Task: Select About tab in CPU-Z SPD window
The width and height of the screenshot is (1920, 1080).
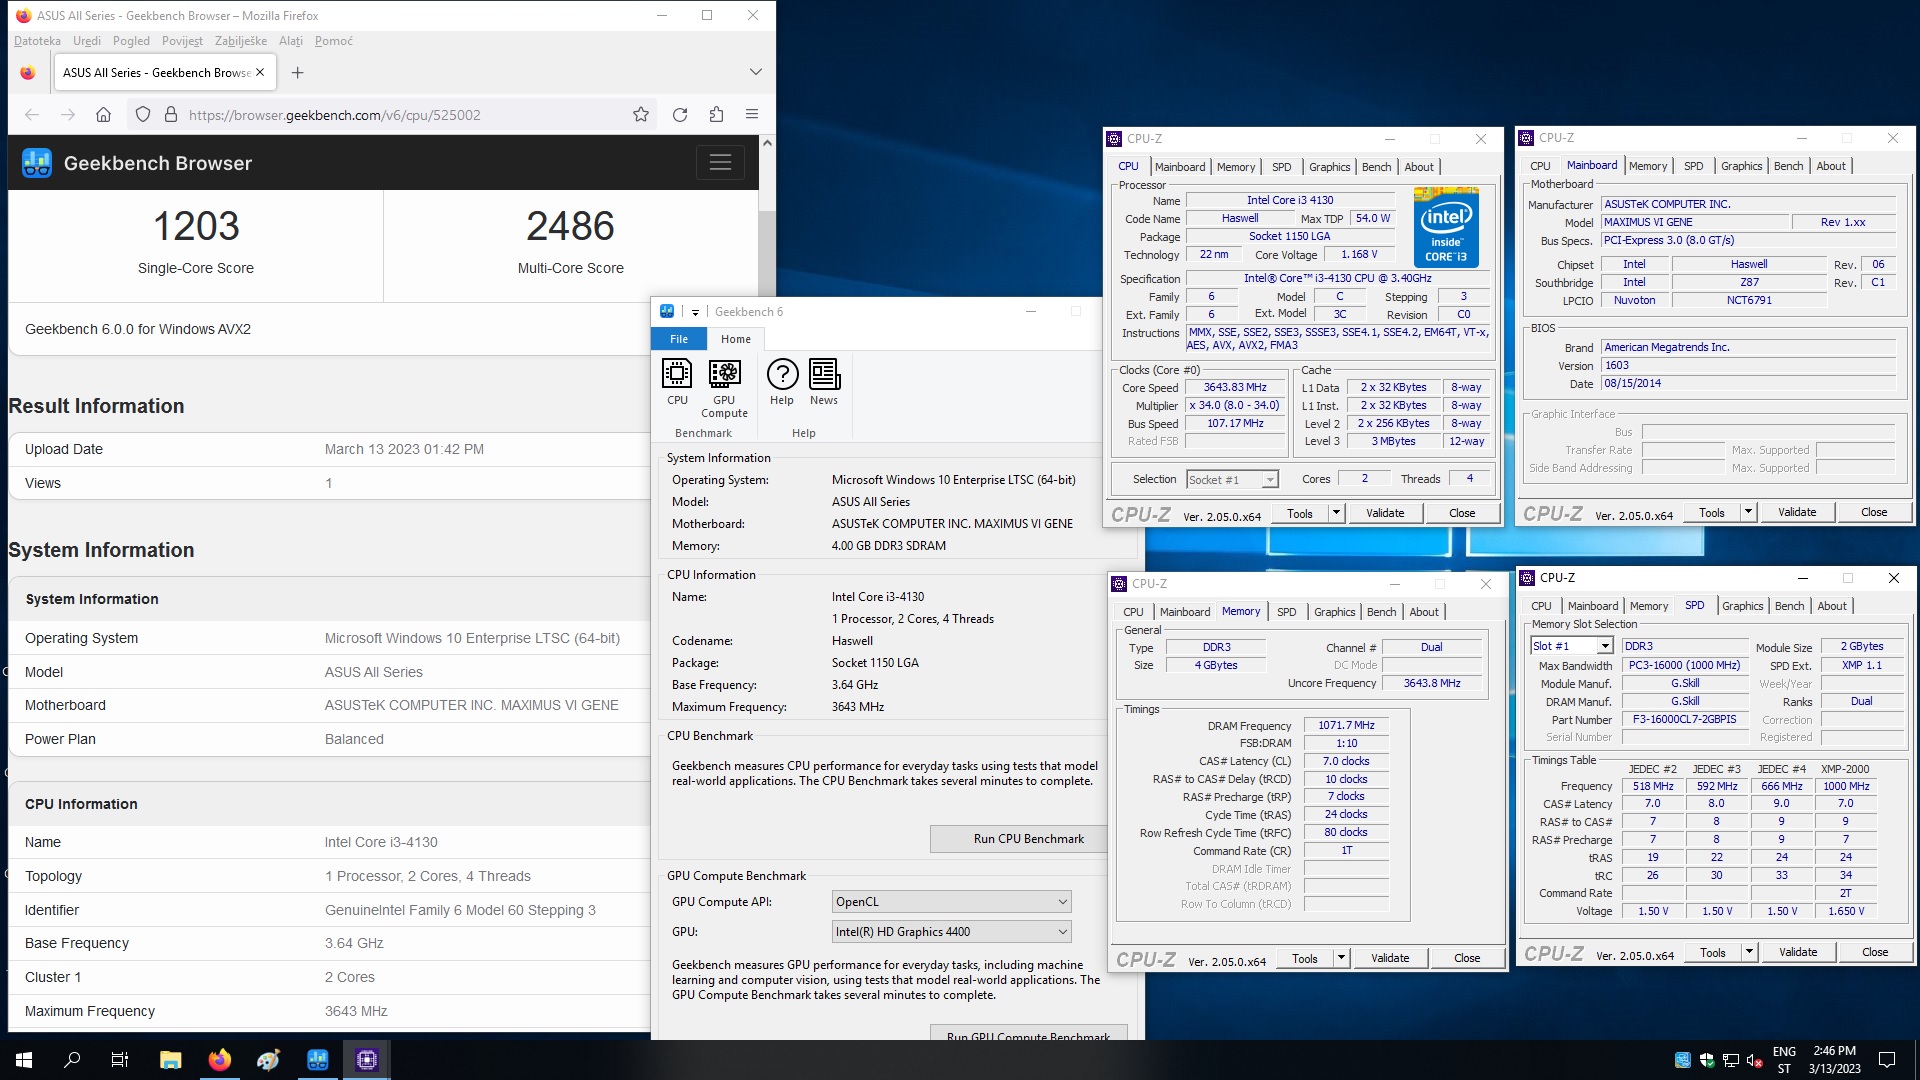Action: [x=1832, y=606]
